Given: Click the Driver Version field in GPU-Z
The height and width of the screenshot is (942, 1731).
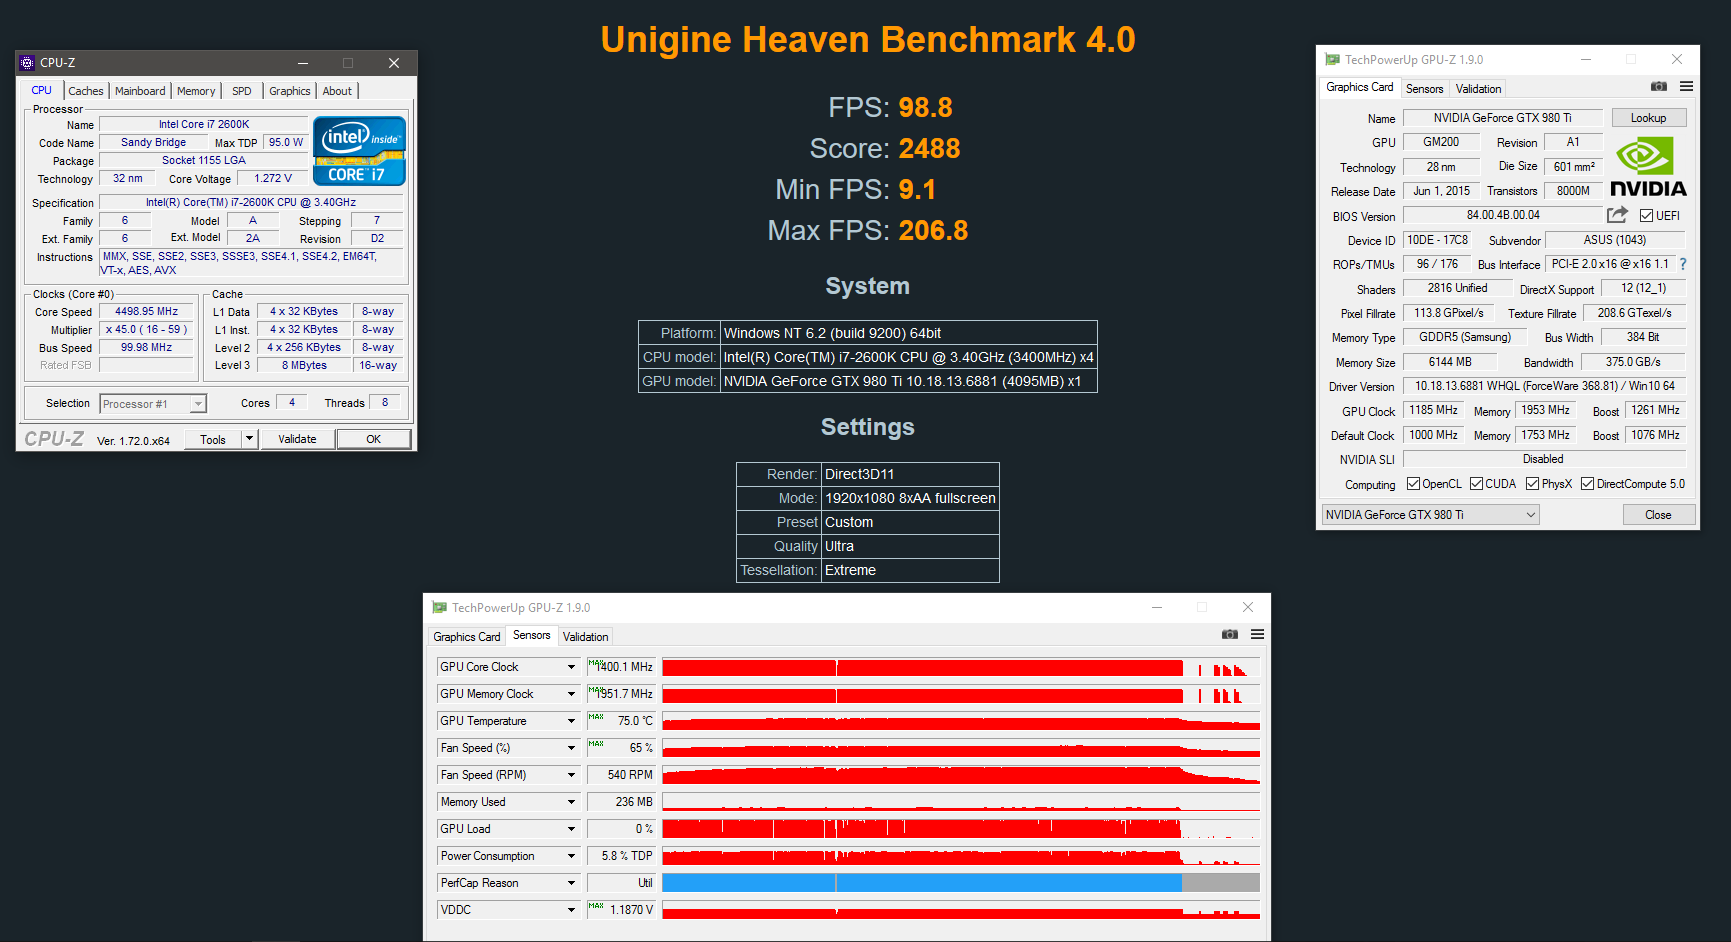Looking at the screenshot, I should coord(1544,386).
